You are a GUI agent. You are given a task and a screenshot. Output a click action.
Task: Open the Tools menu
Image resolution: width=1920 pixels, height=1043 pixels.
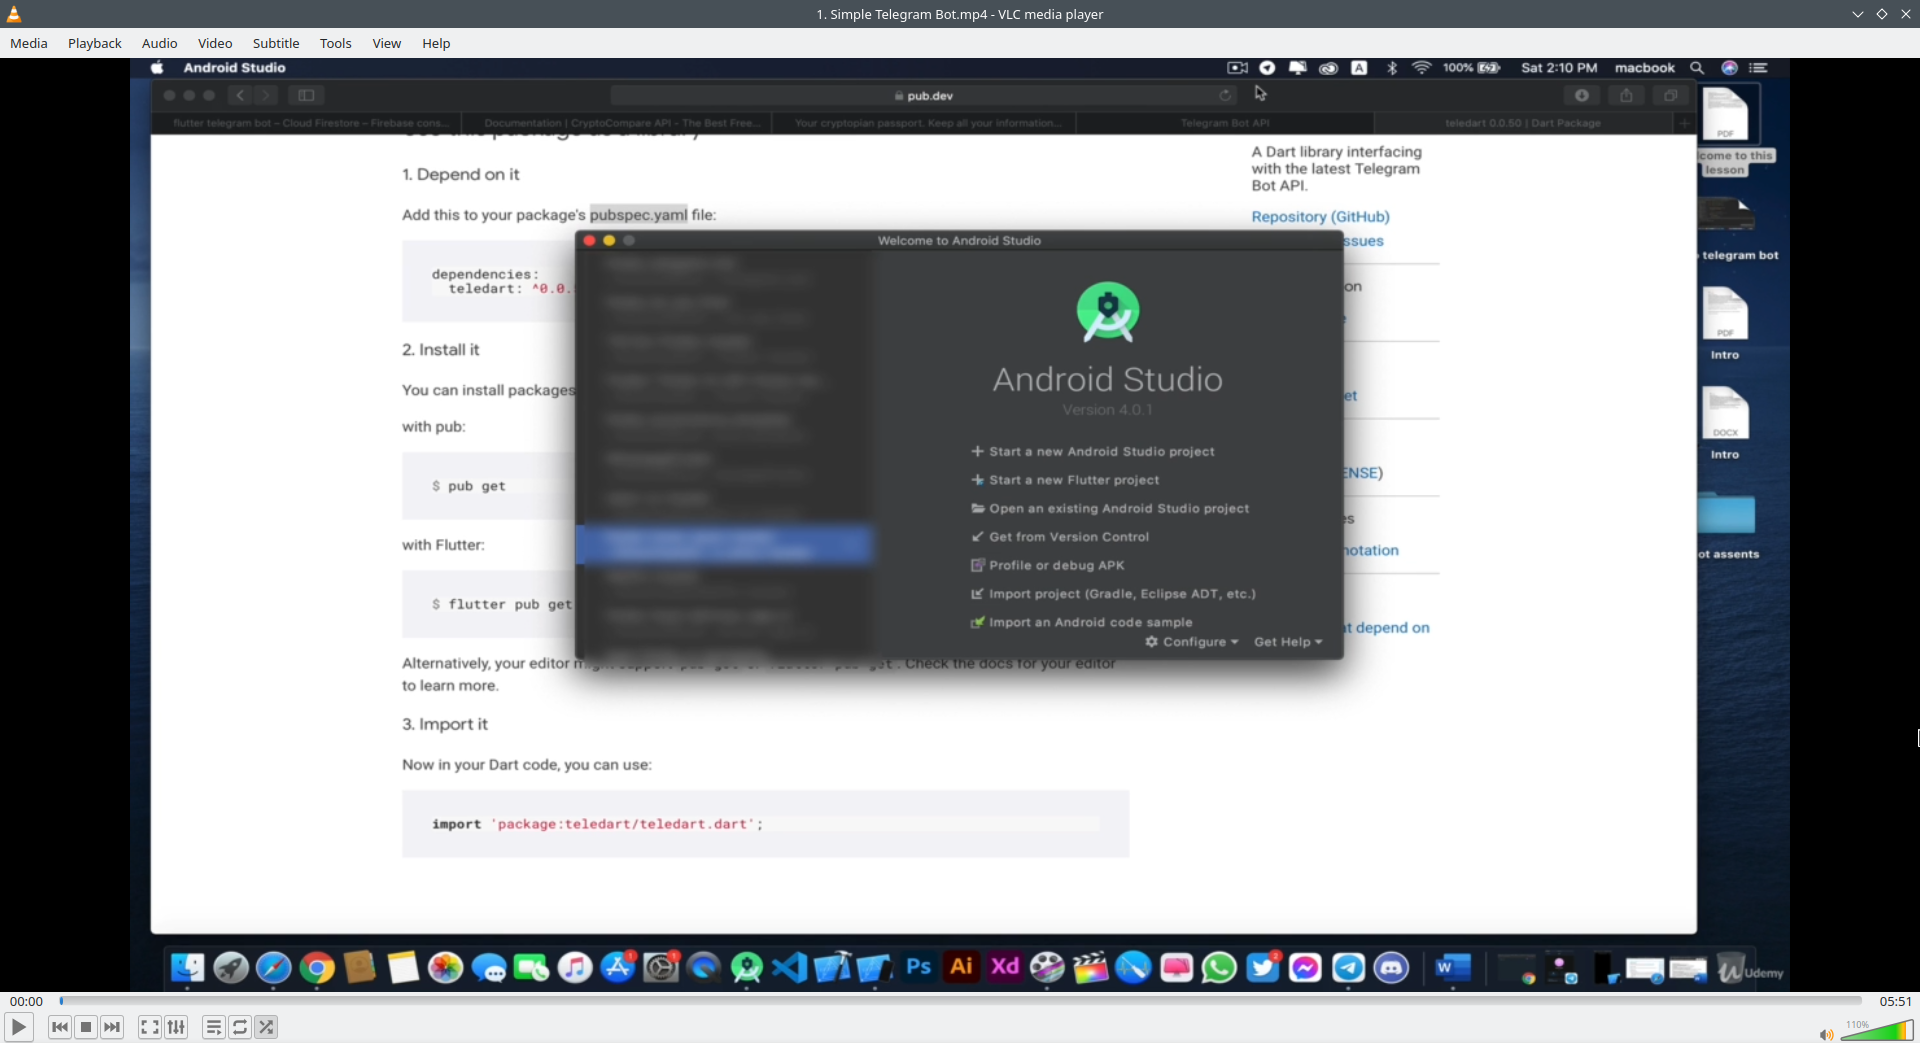336,43
